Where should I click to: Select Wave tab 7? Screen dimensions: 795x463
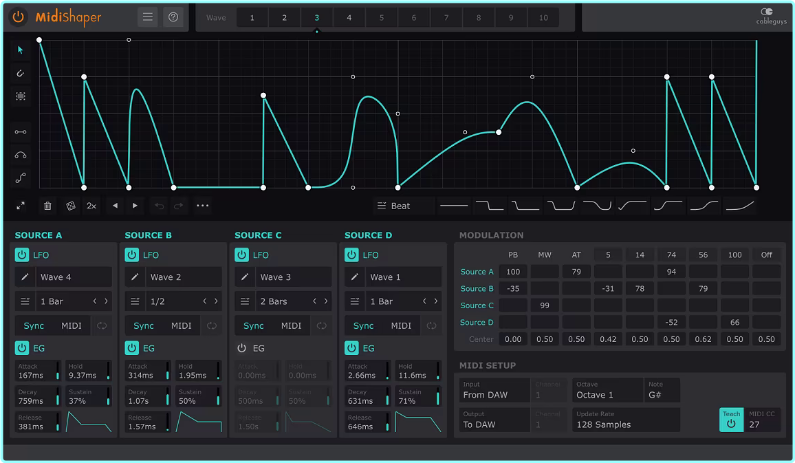(446, 18)
